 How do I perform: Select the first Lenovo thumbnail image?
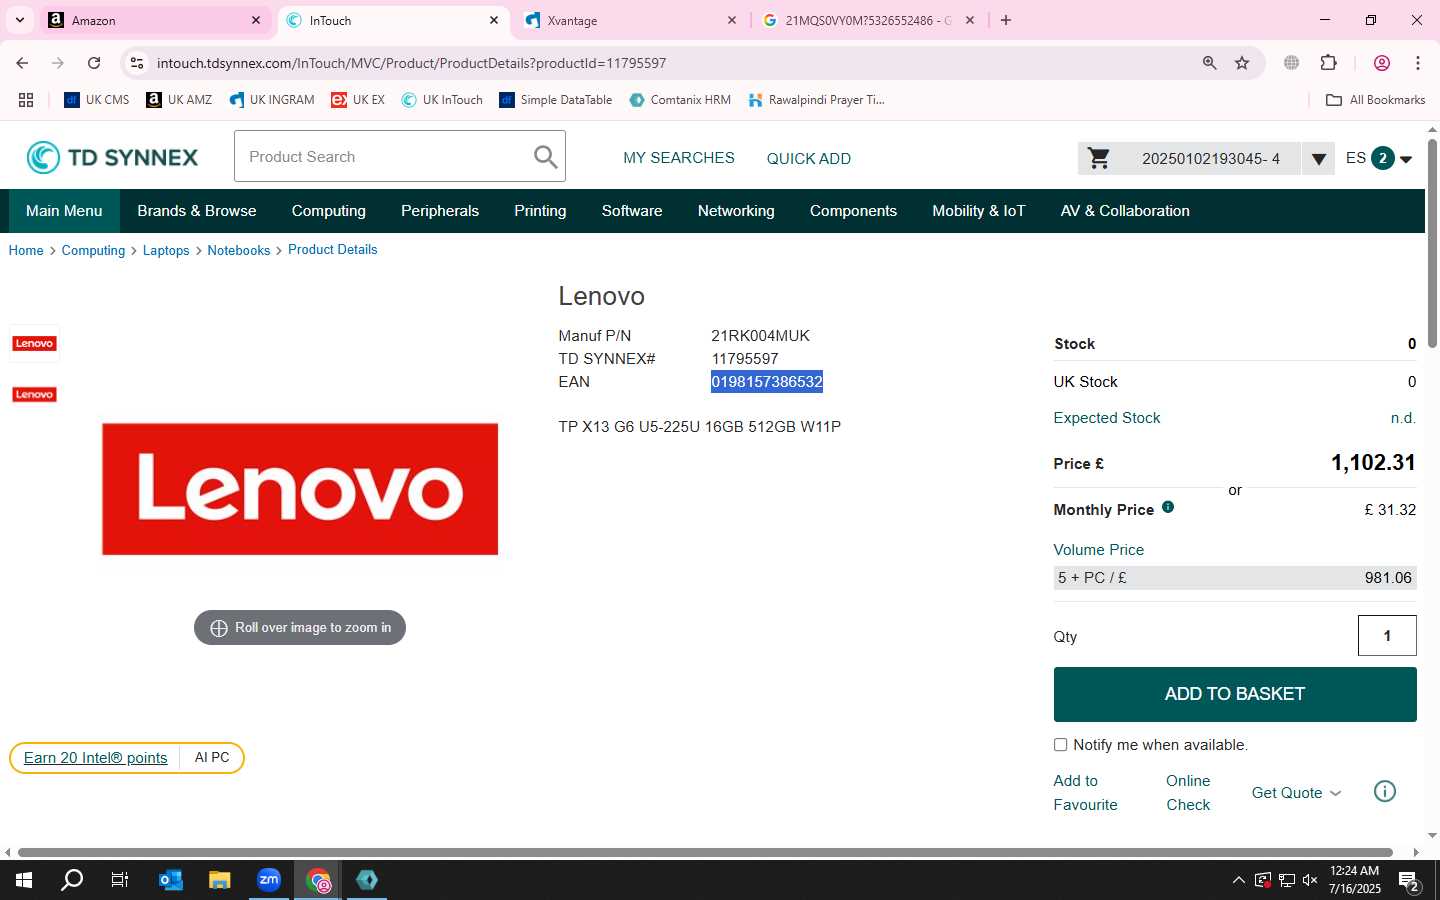click(x=34, y=343)
